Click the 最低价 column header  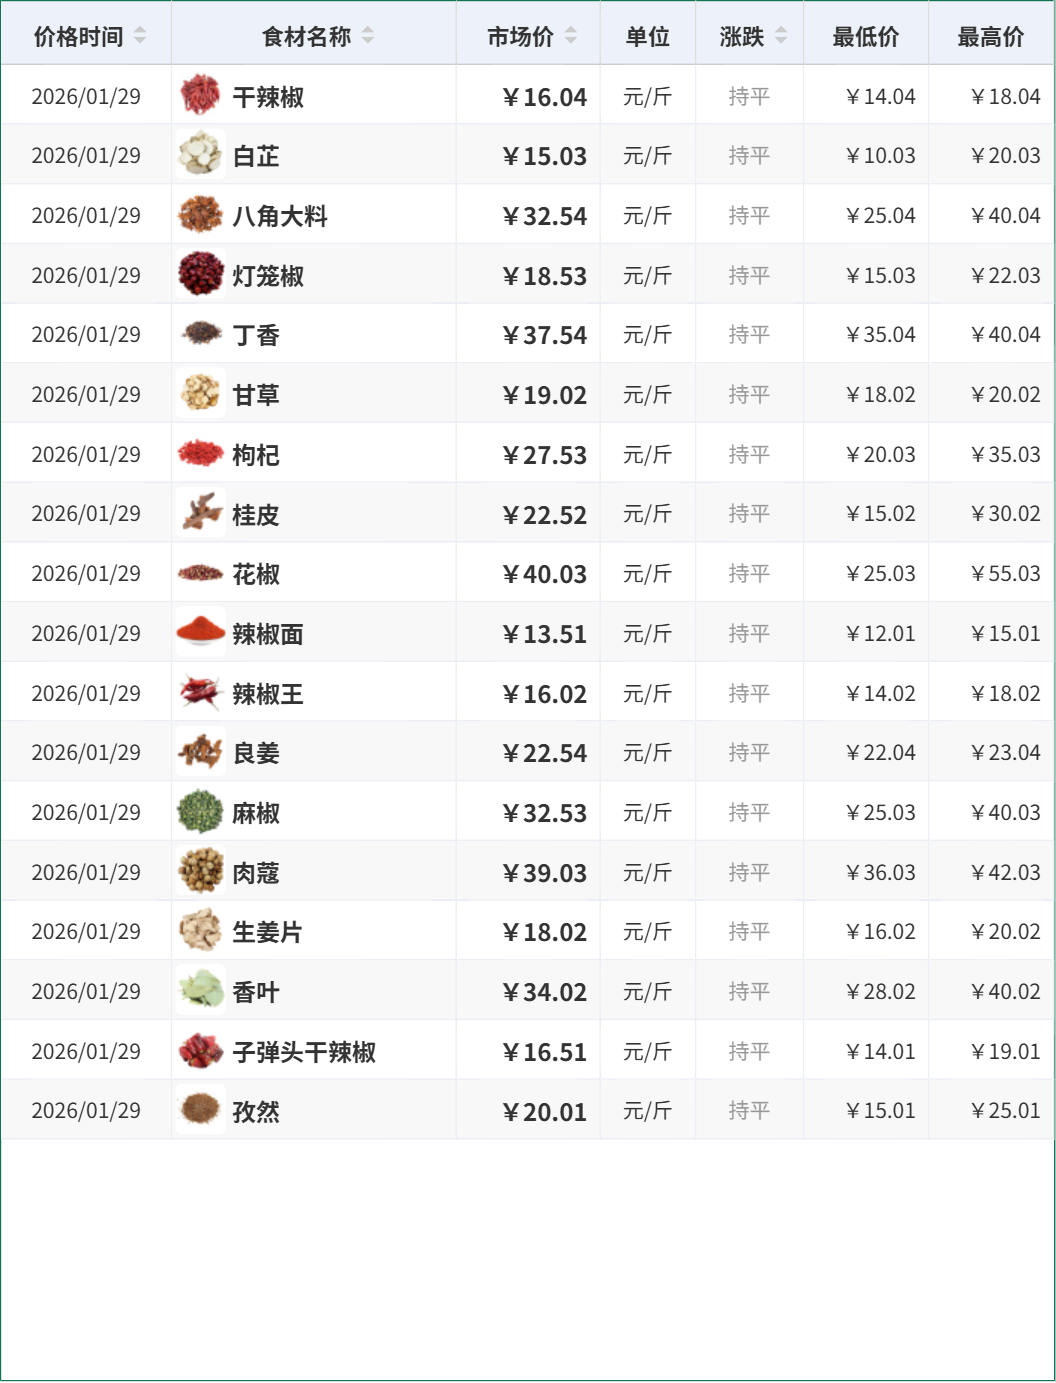click(x=866, y=36)
